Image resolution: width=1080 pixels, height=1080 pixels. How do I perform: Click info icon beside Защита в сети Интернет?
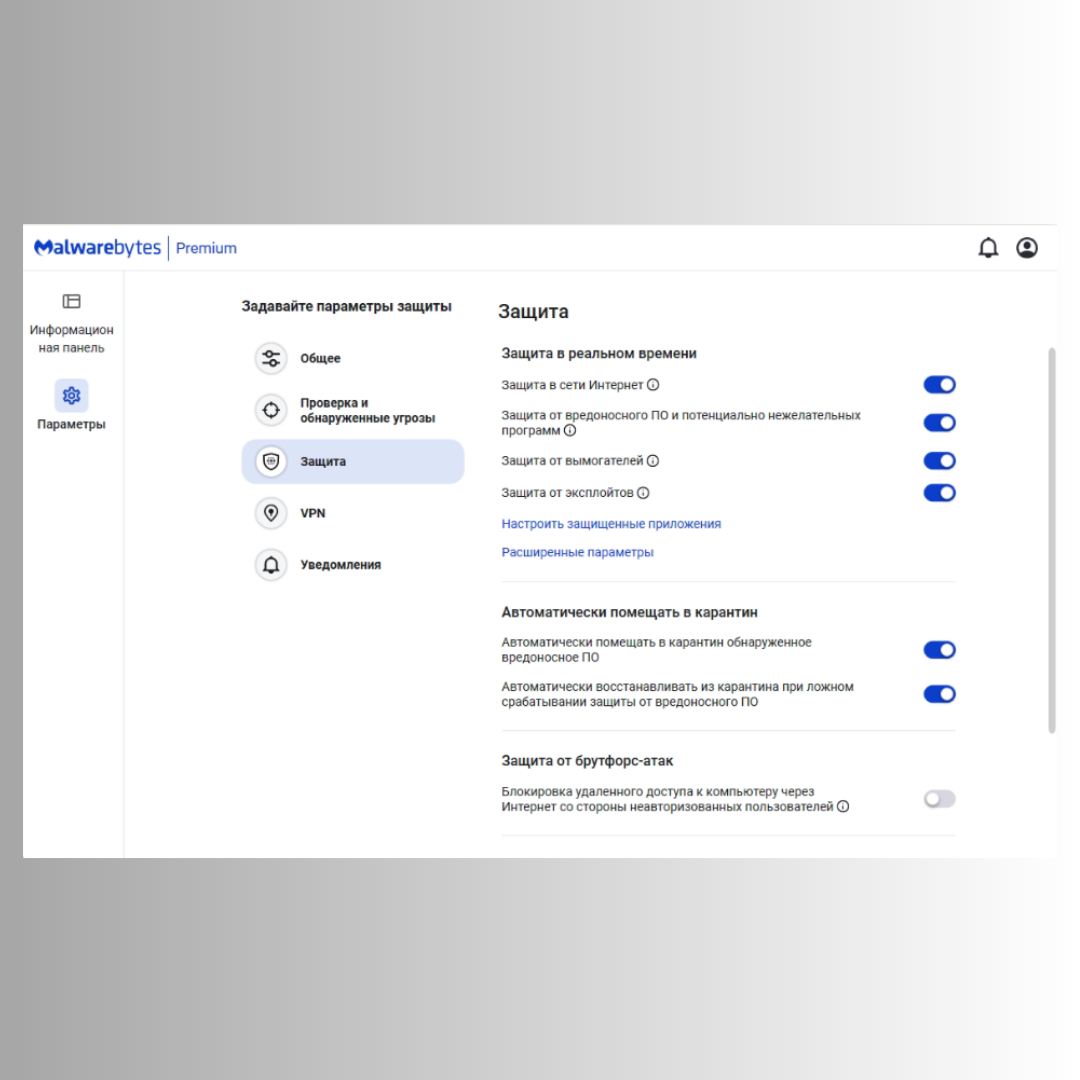click(x=653, y=385)
